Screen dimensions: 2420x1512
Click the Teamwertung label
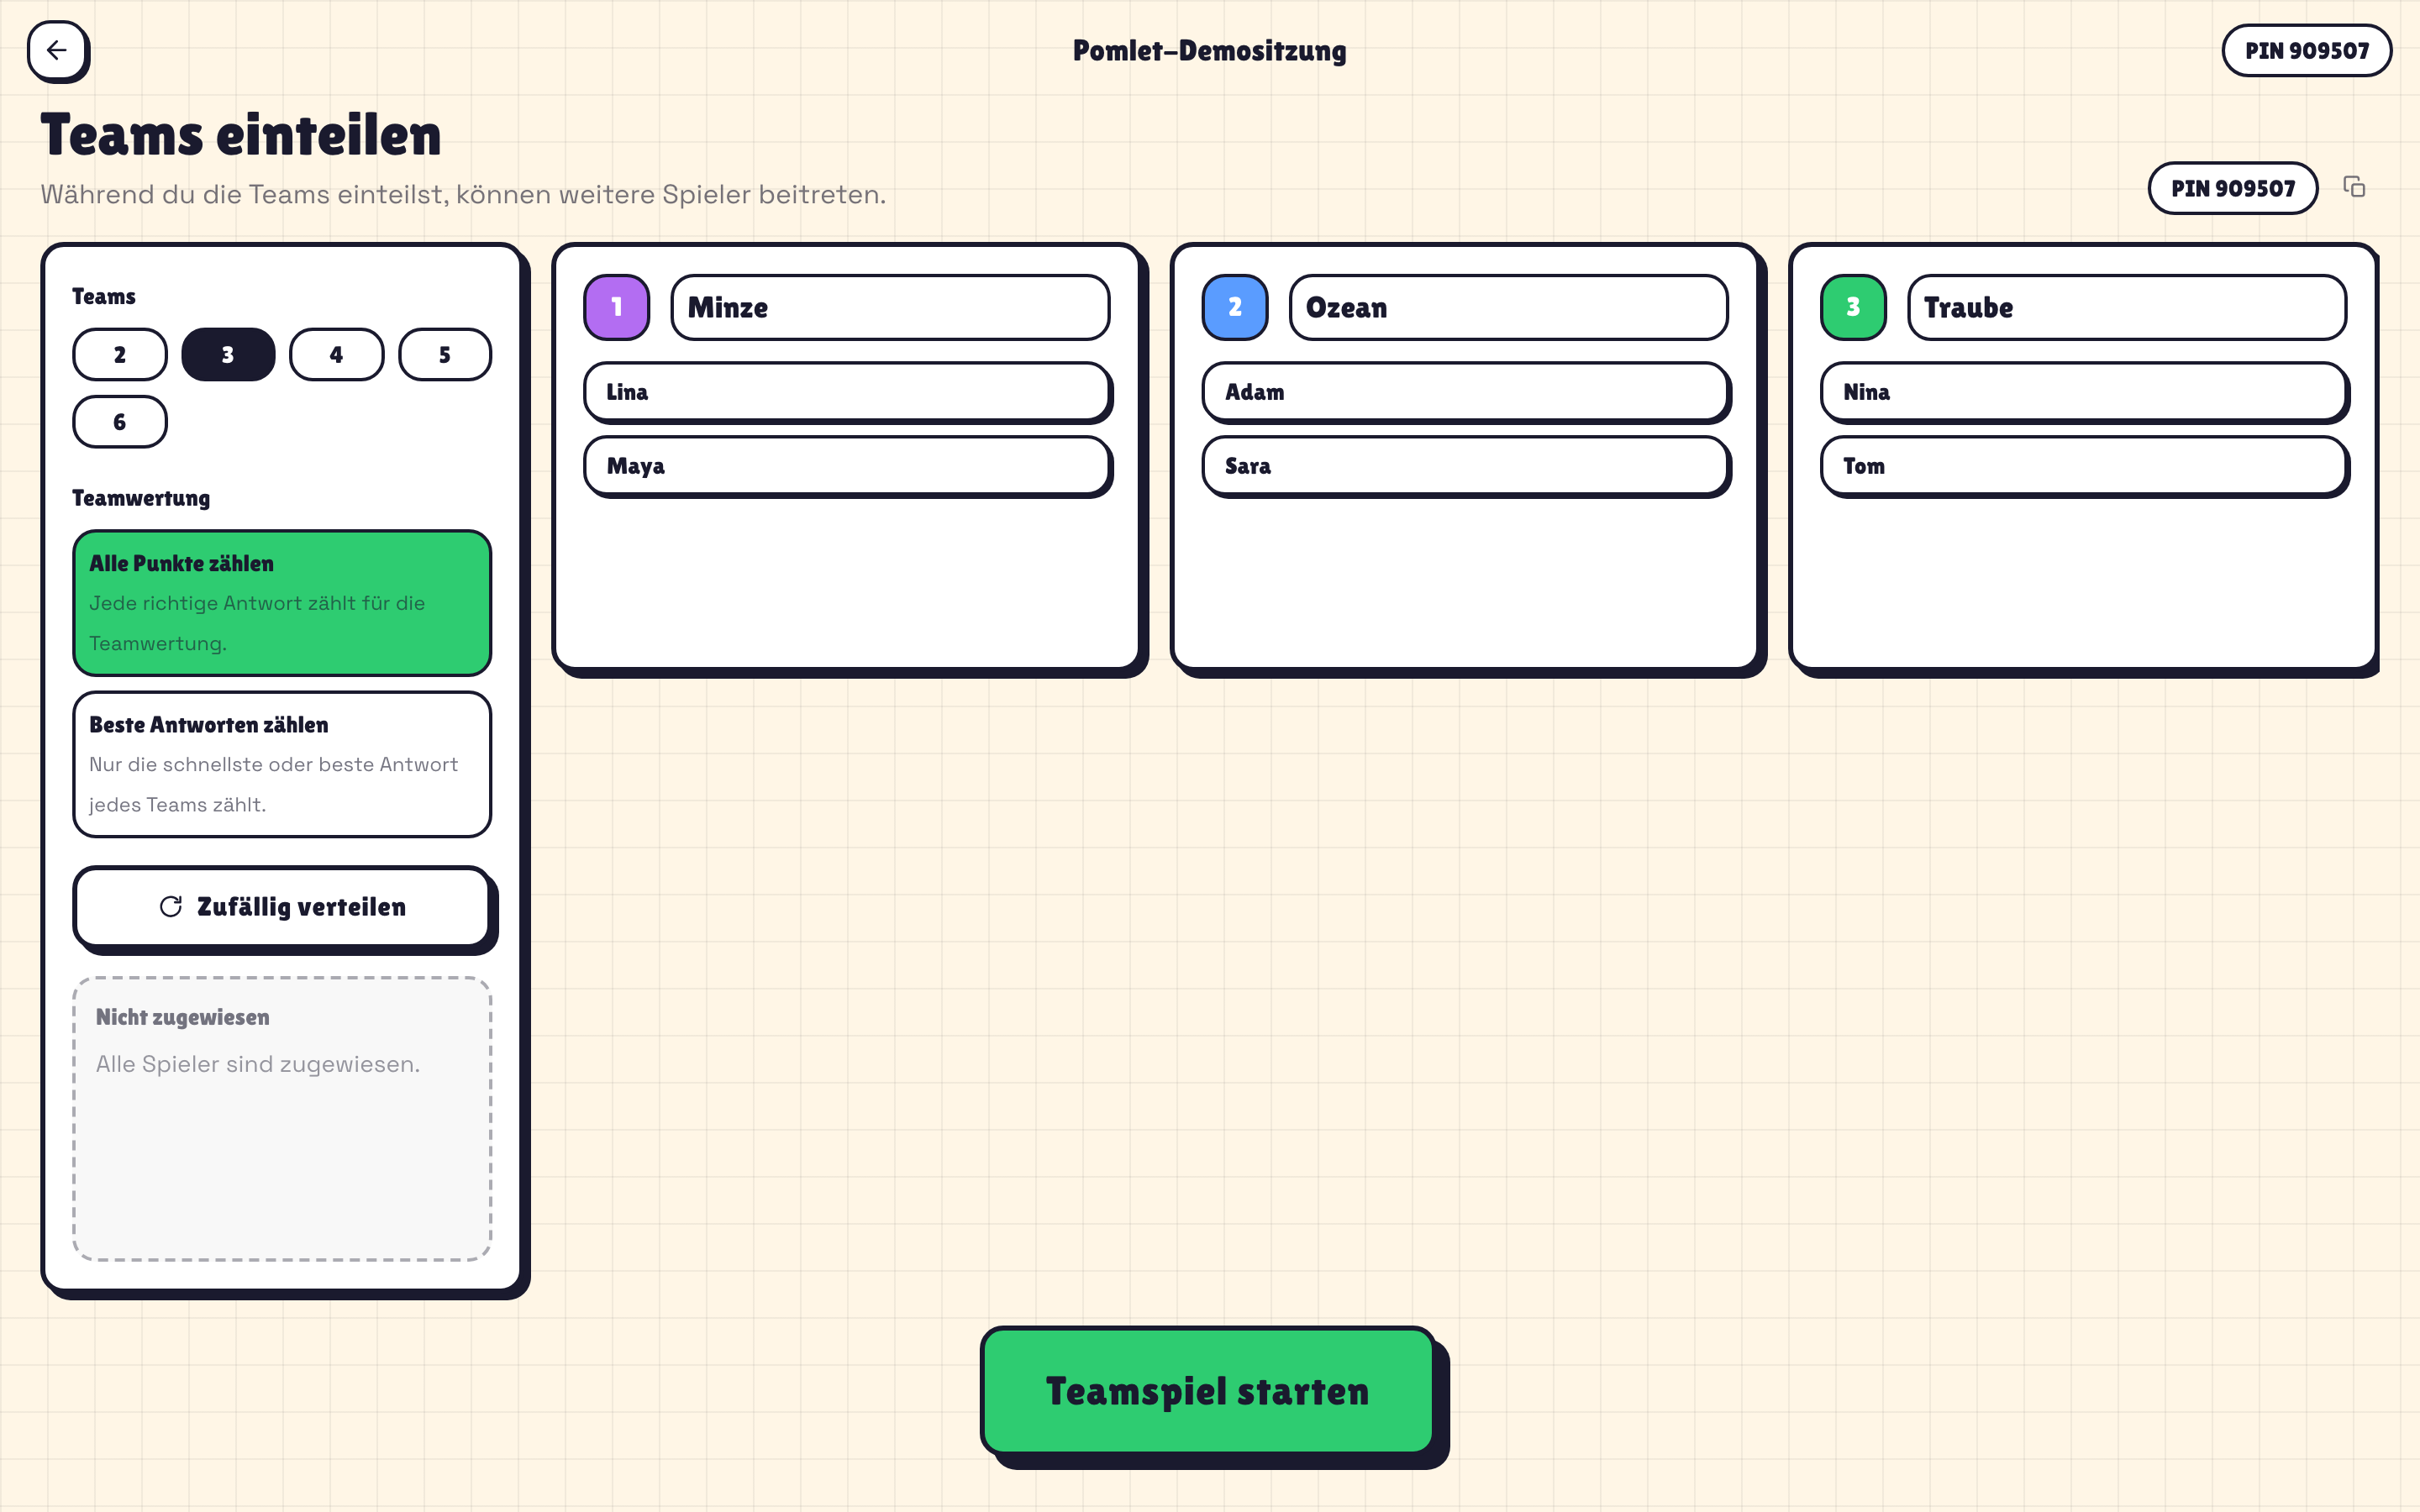coord(141,498)
